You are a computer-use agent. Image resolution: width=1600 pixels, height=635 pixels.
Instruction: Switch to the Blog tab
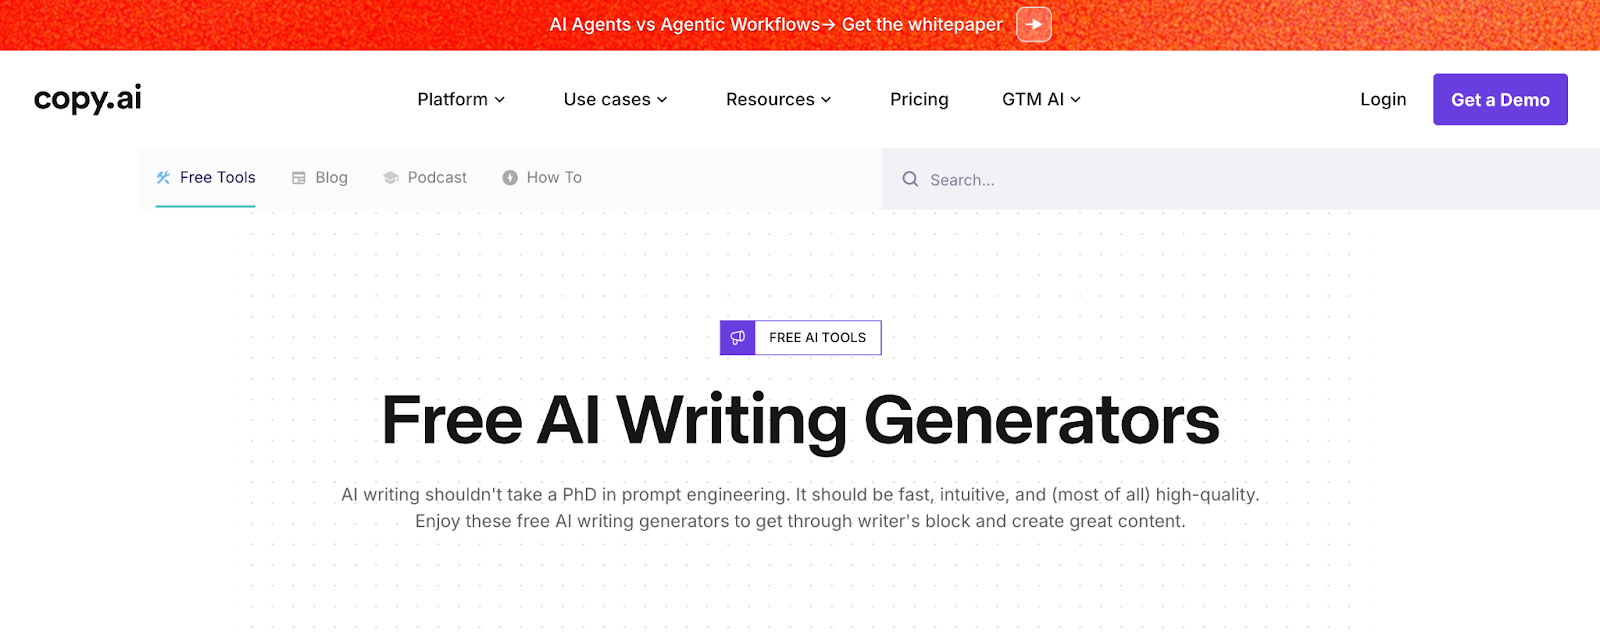tap(320, 178)
